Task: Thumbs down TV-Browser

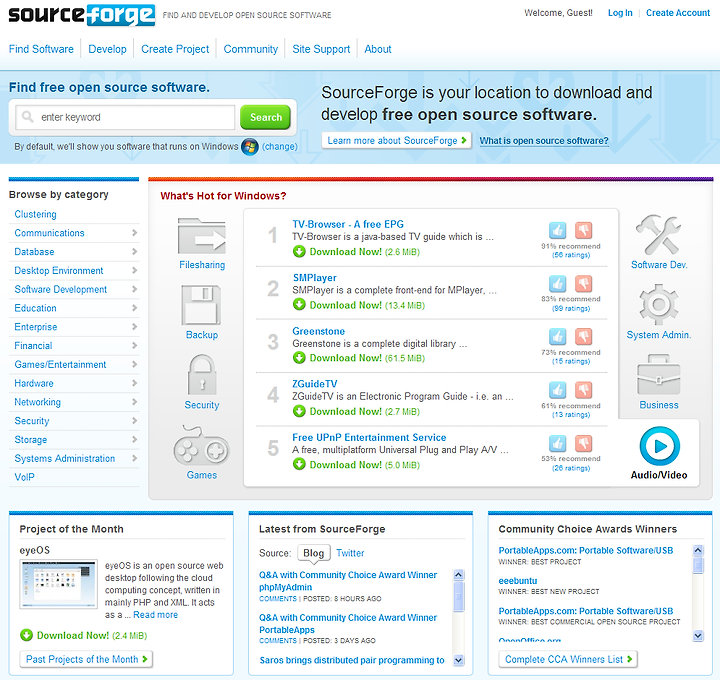Action: tap(584, 230)
